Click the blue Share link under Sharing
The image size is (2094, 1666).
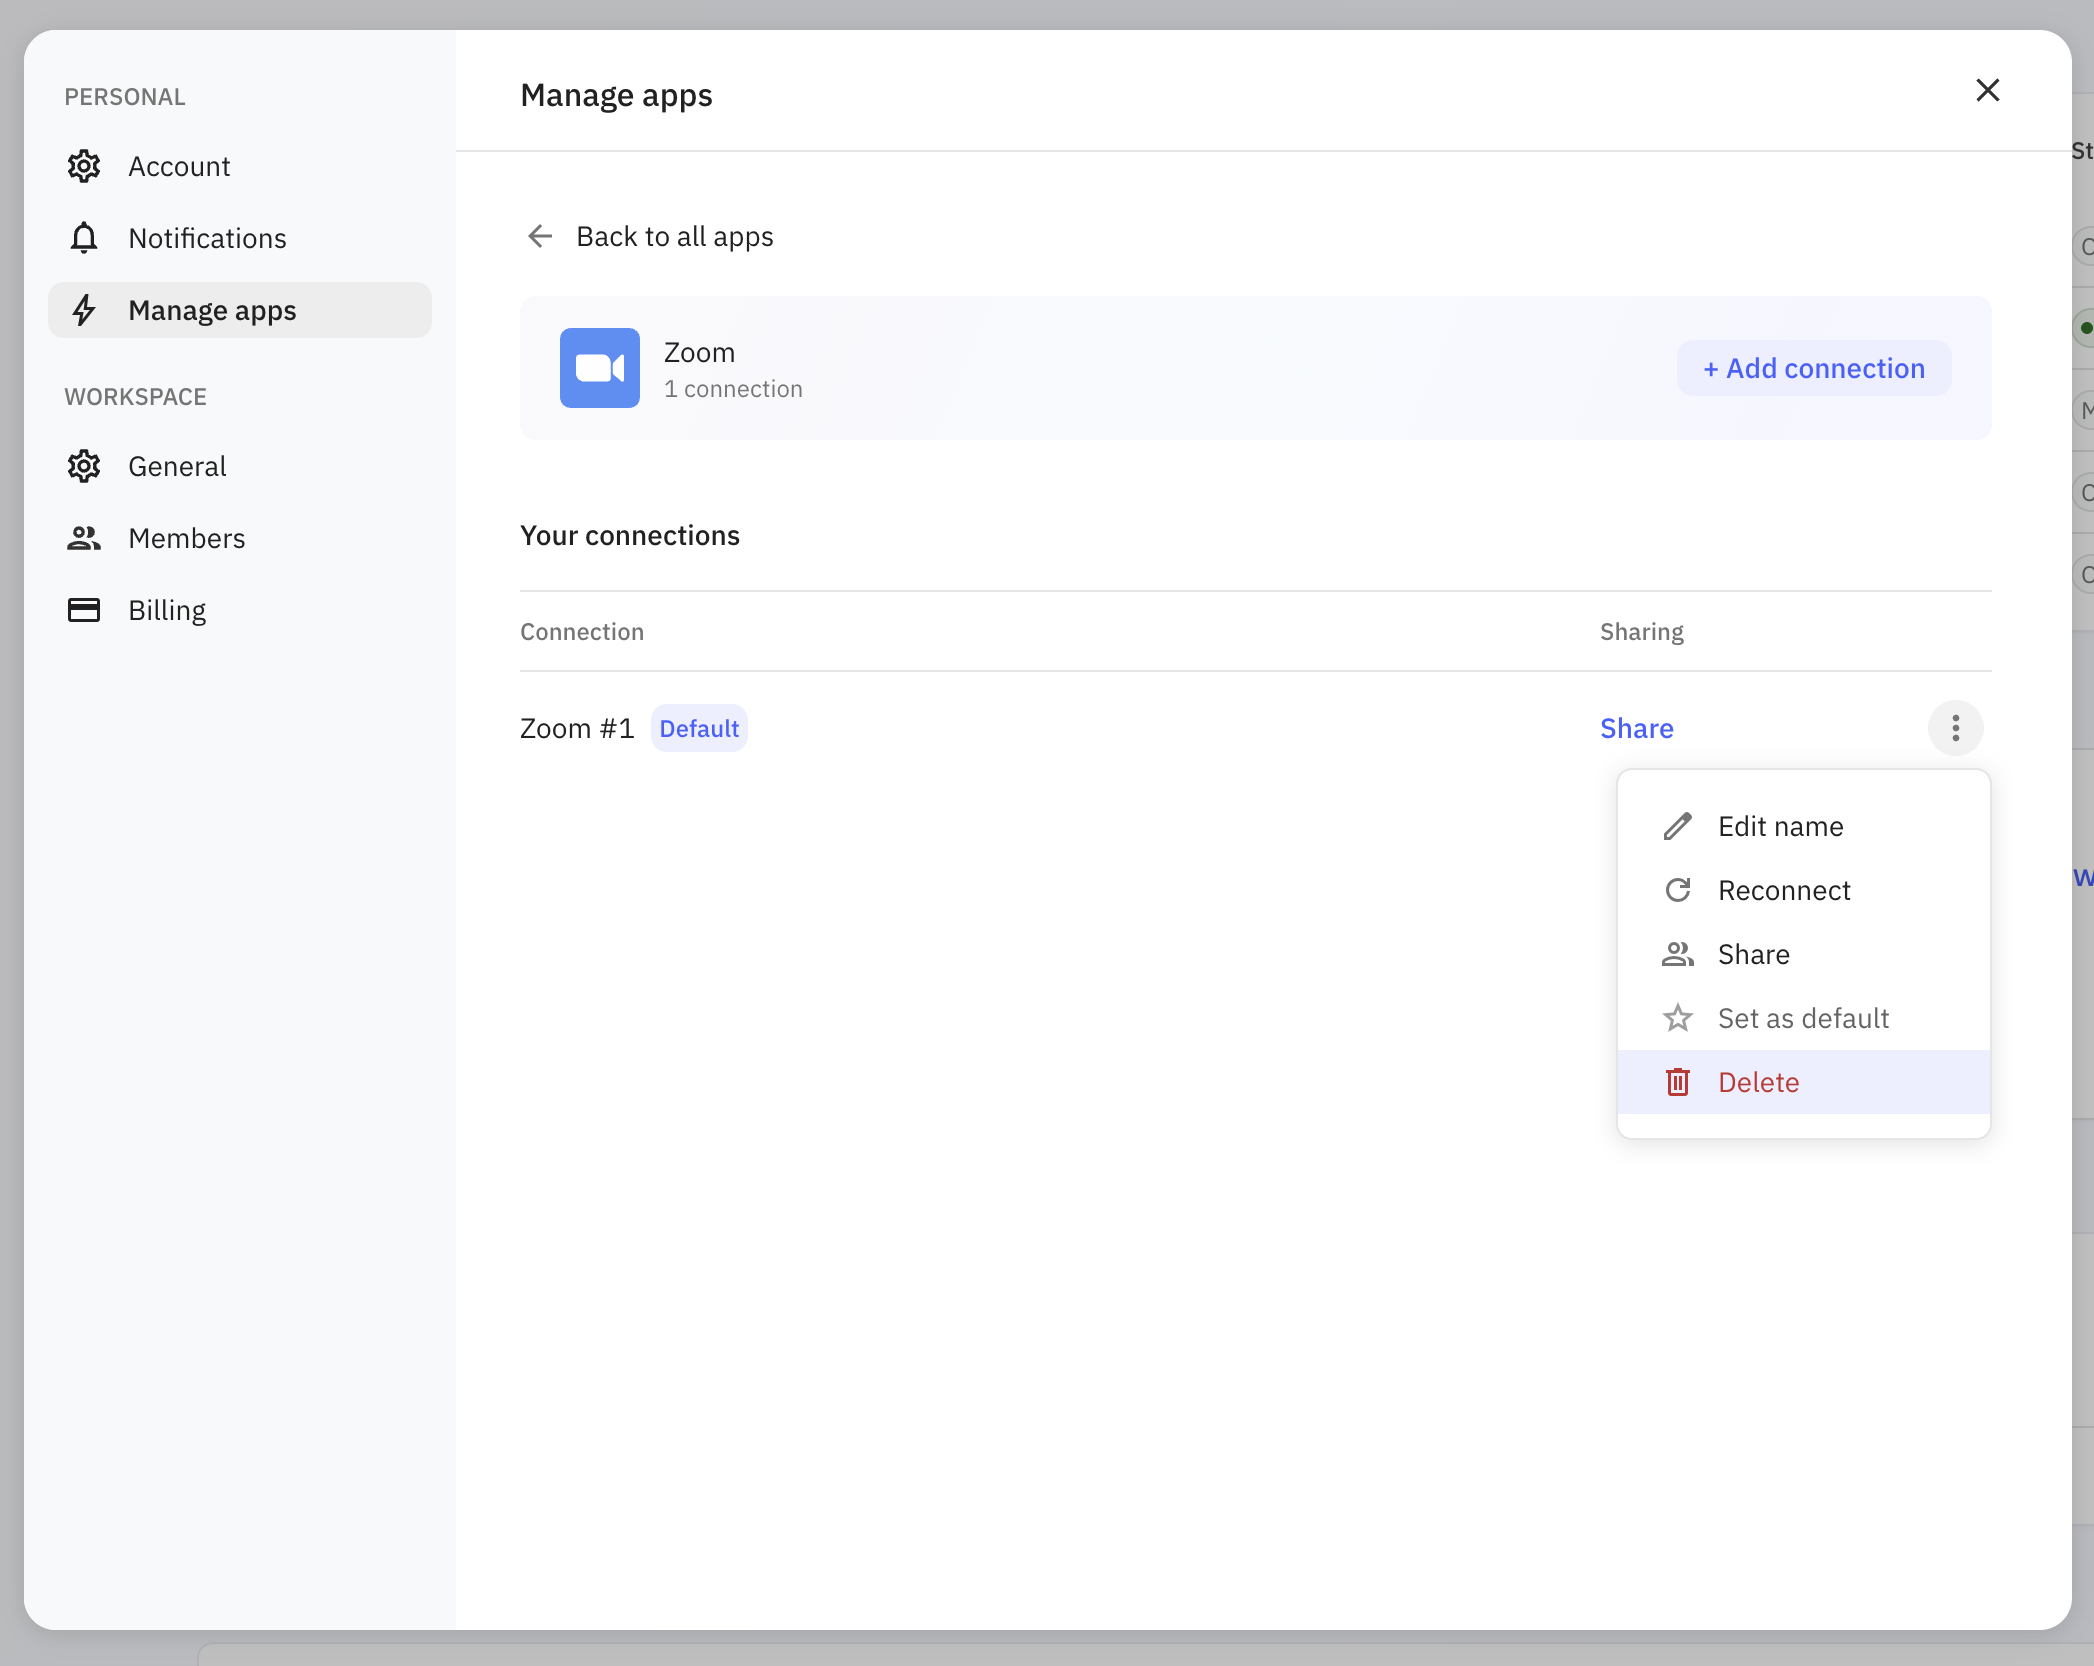[x=1636, y=728]
